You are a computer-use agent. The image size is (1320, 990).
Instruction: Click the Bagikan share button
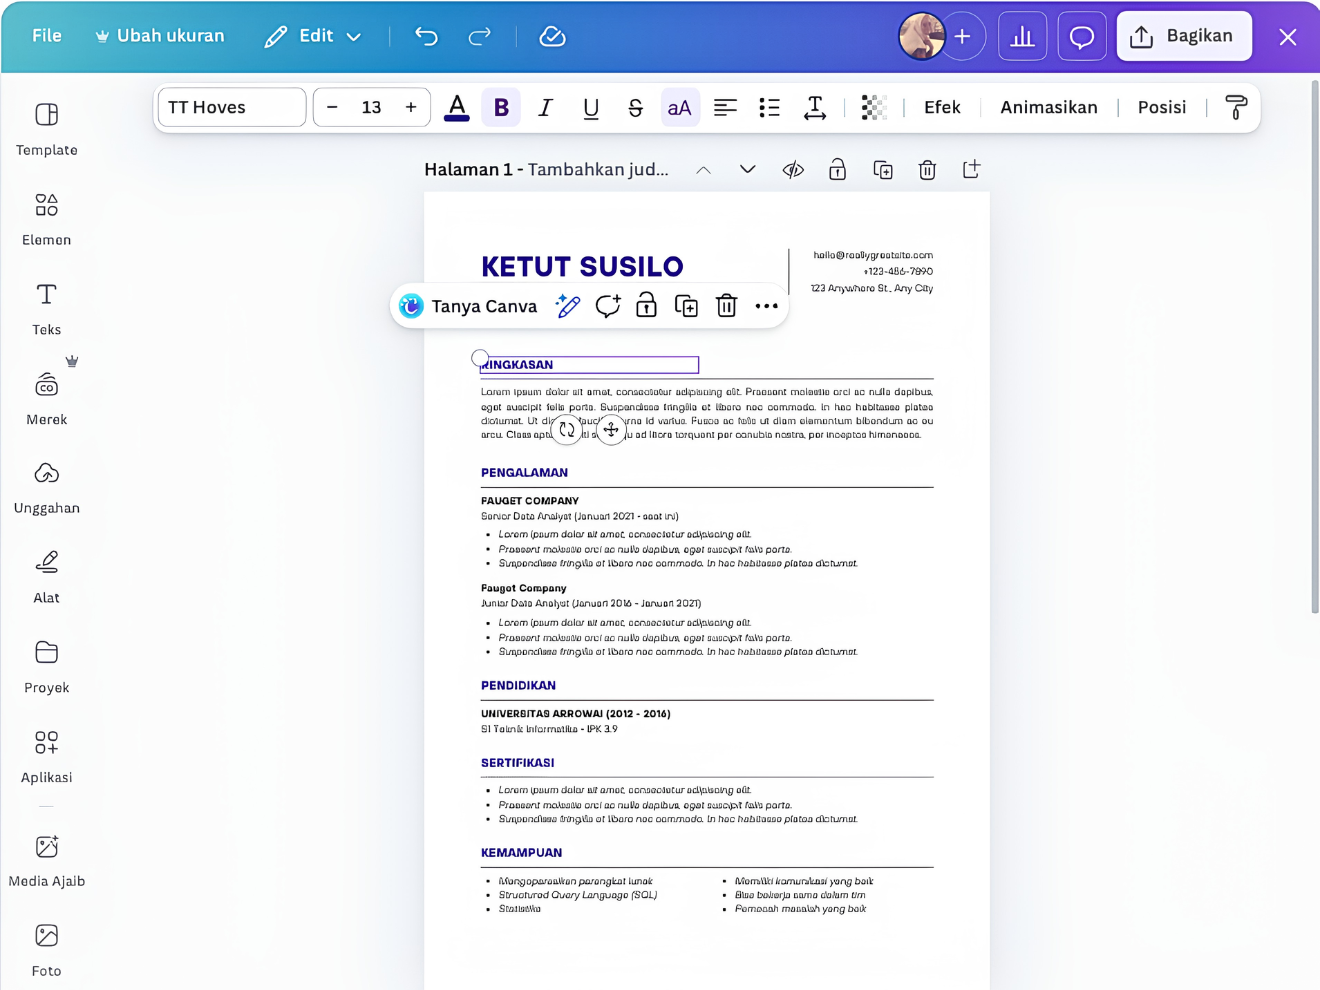1184,37
